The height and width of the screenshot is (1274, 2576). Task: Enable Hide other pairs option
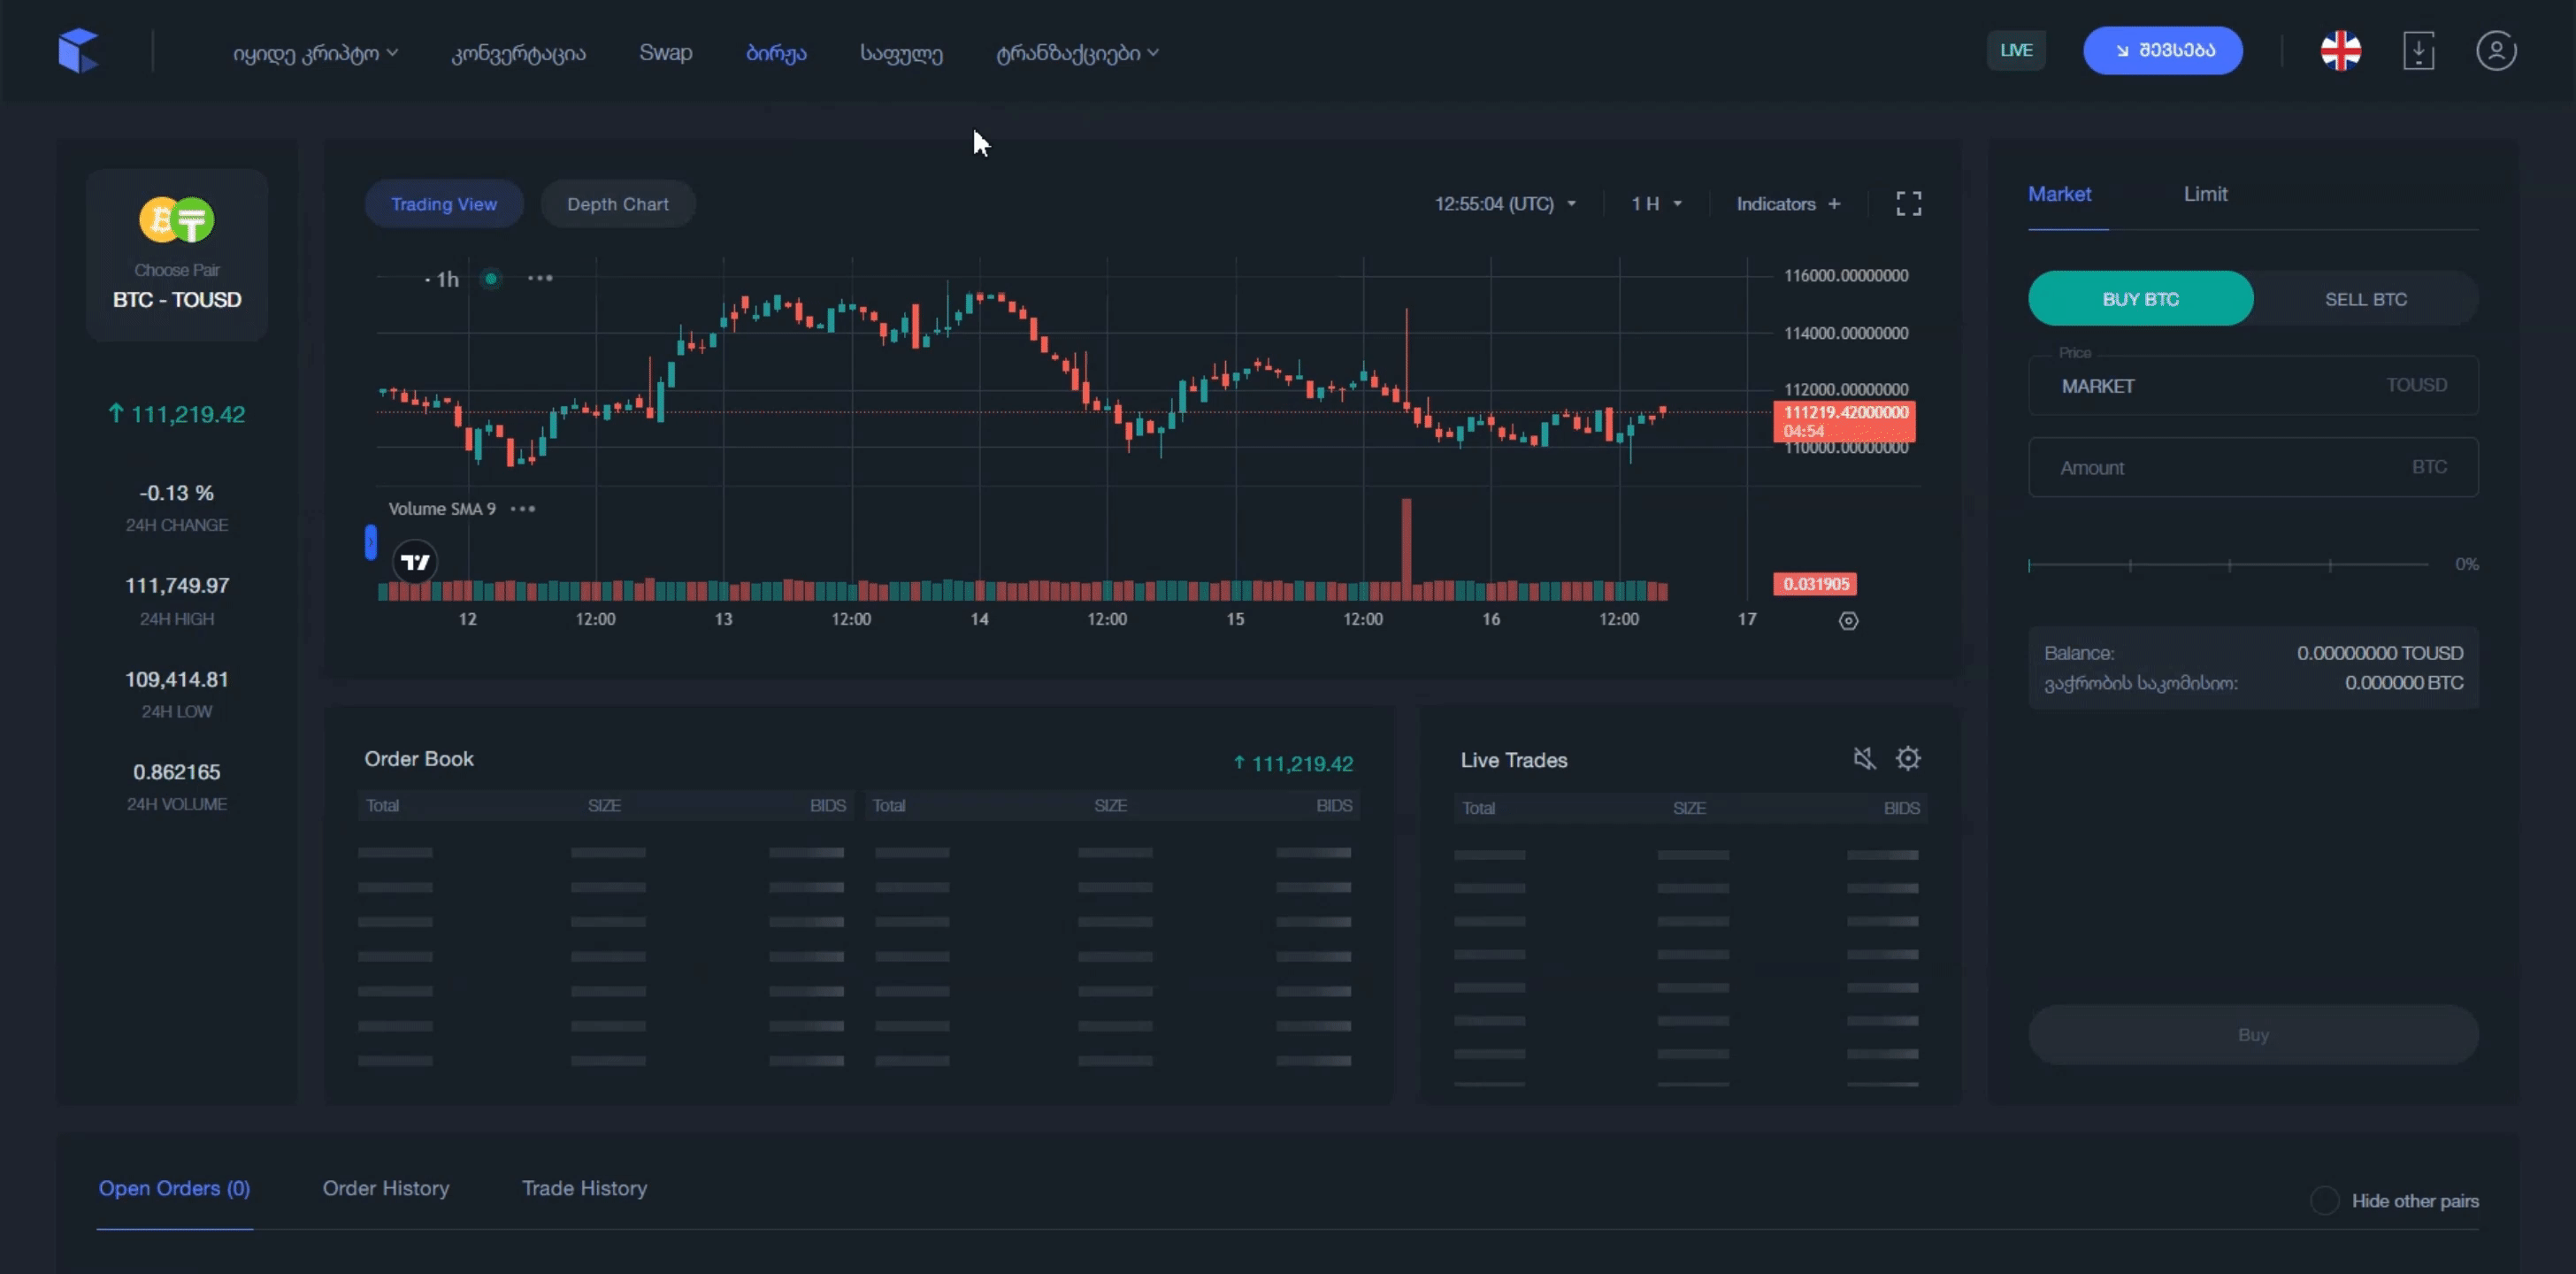tap(2325, 1200)
